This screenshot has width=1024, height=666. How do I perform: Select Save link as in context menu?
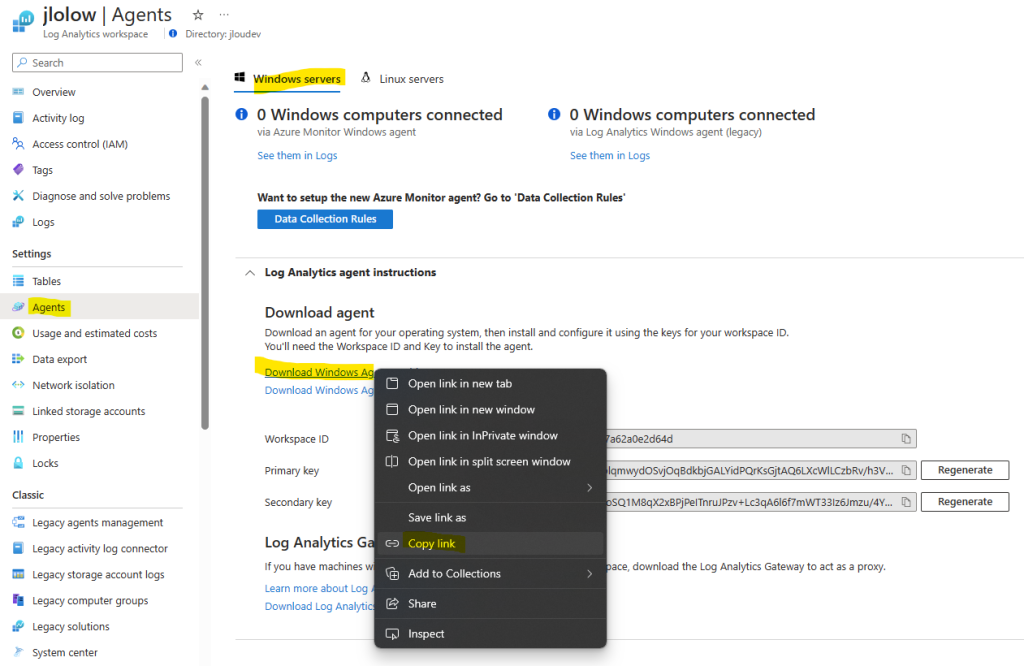490,518
